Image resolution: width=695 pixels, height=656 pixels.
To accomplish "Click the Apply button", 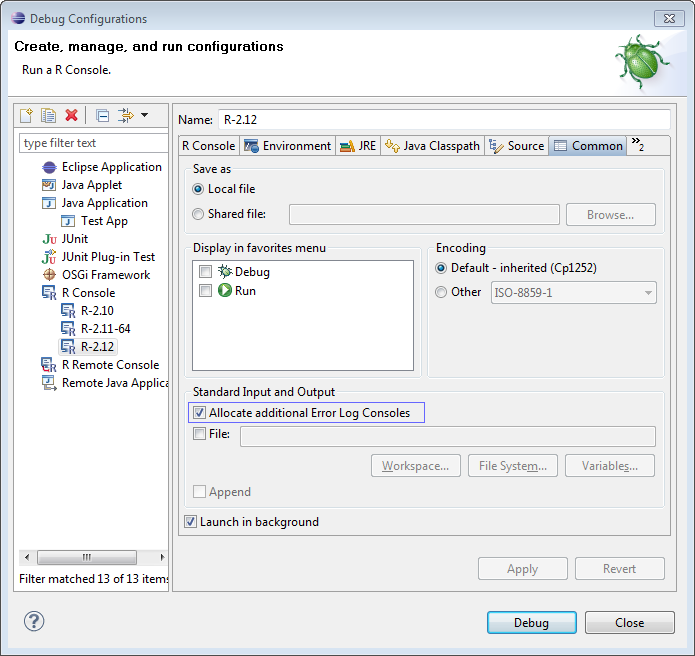I will click(523, 569).
